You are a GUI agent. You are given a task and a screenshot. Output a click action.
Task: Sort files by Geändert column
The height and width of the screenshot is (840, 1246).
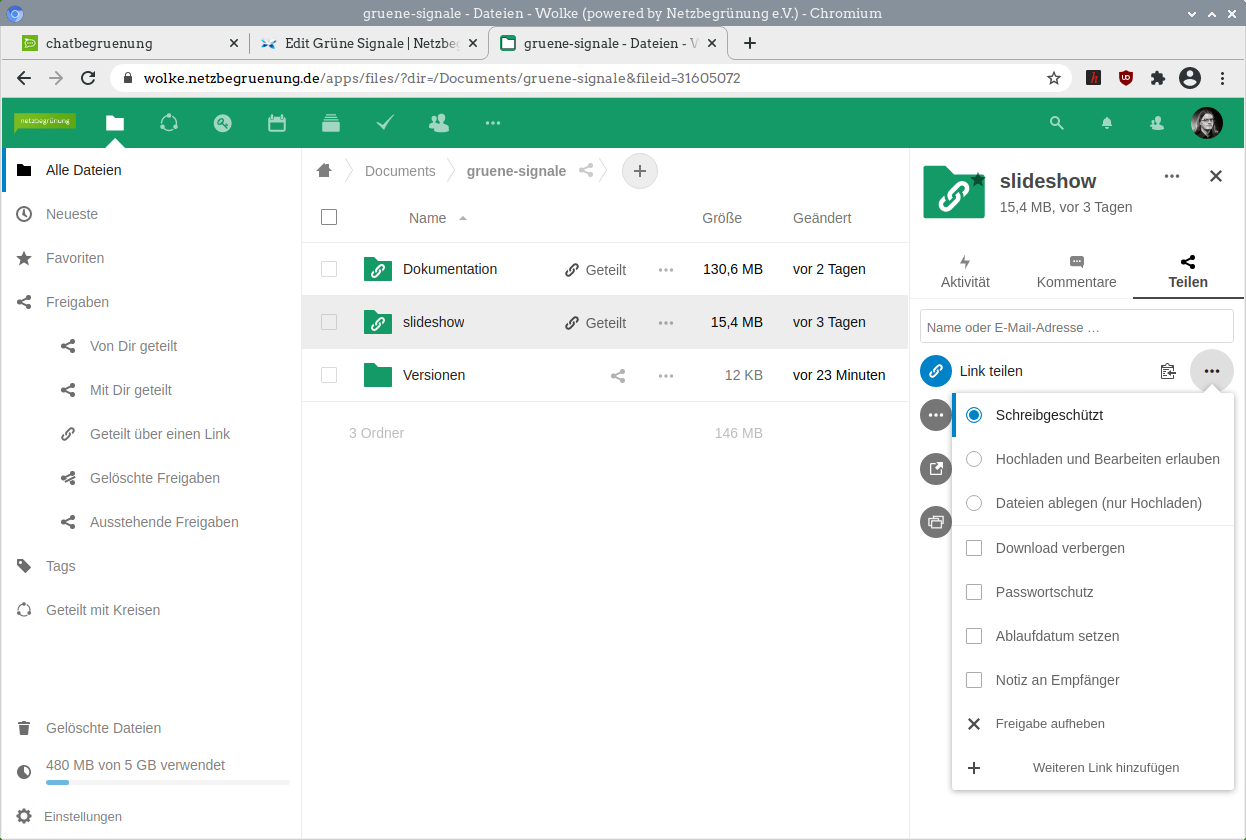tap(822, 218)
